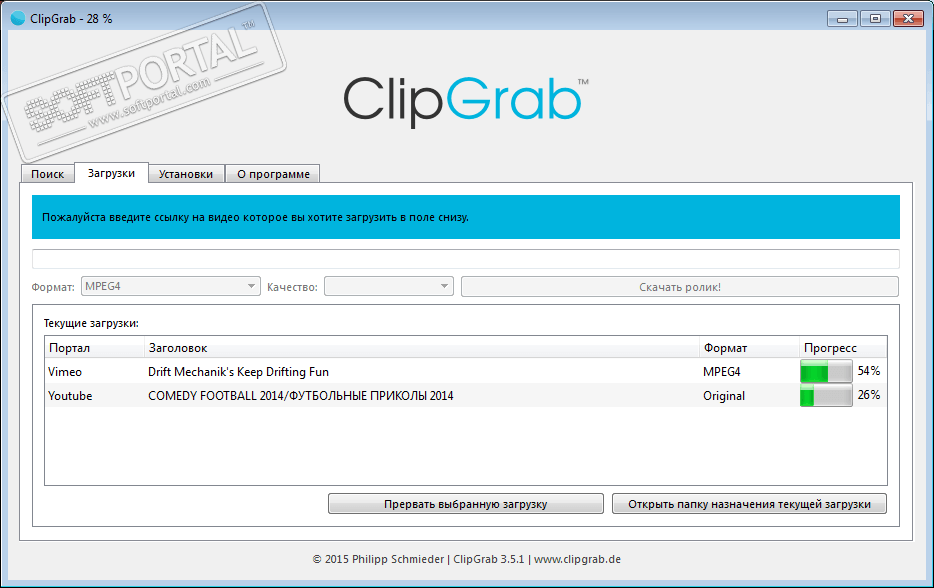Select the Youtube download row
Image resolution: width=934 pixels, height=588 pixels.
coord(465,395)
